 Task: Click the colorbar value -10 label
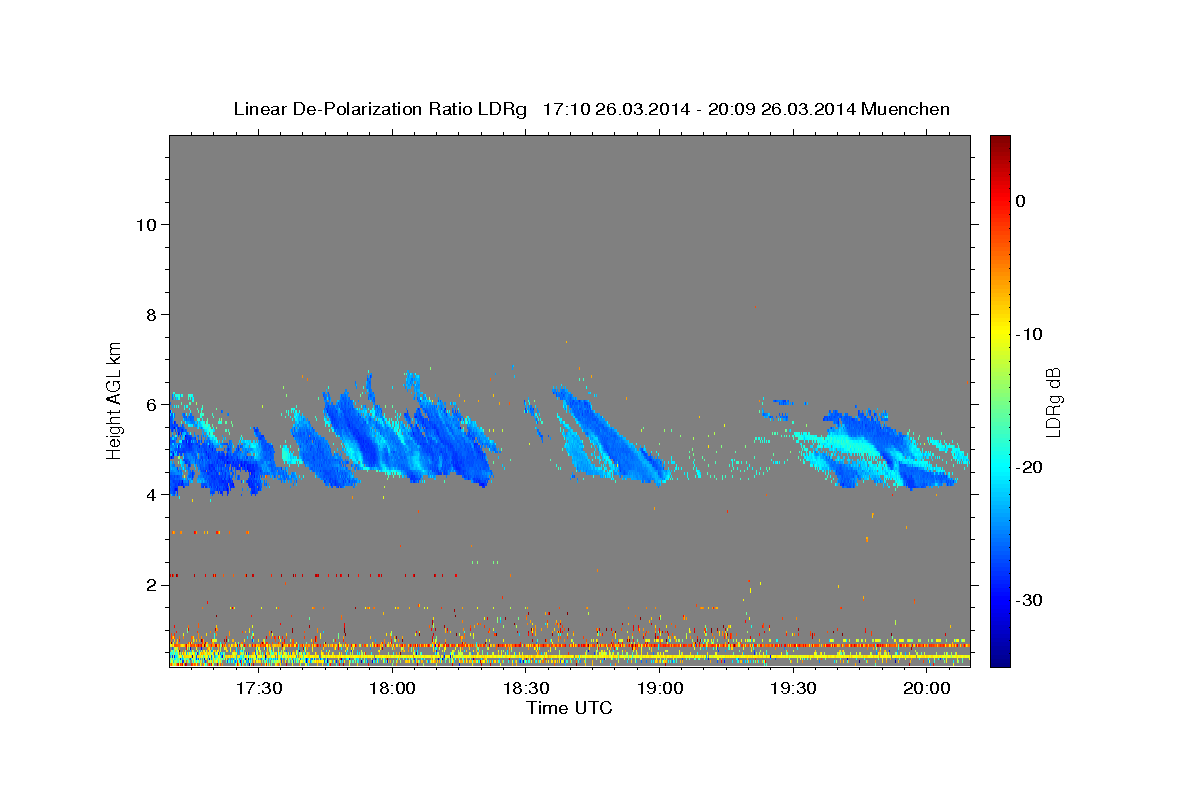(1029, 334)
